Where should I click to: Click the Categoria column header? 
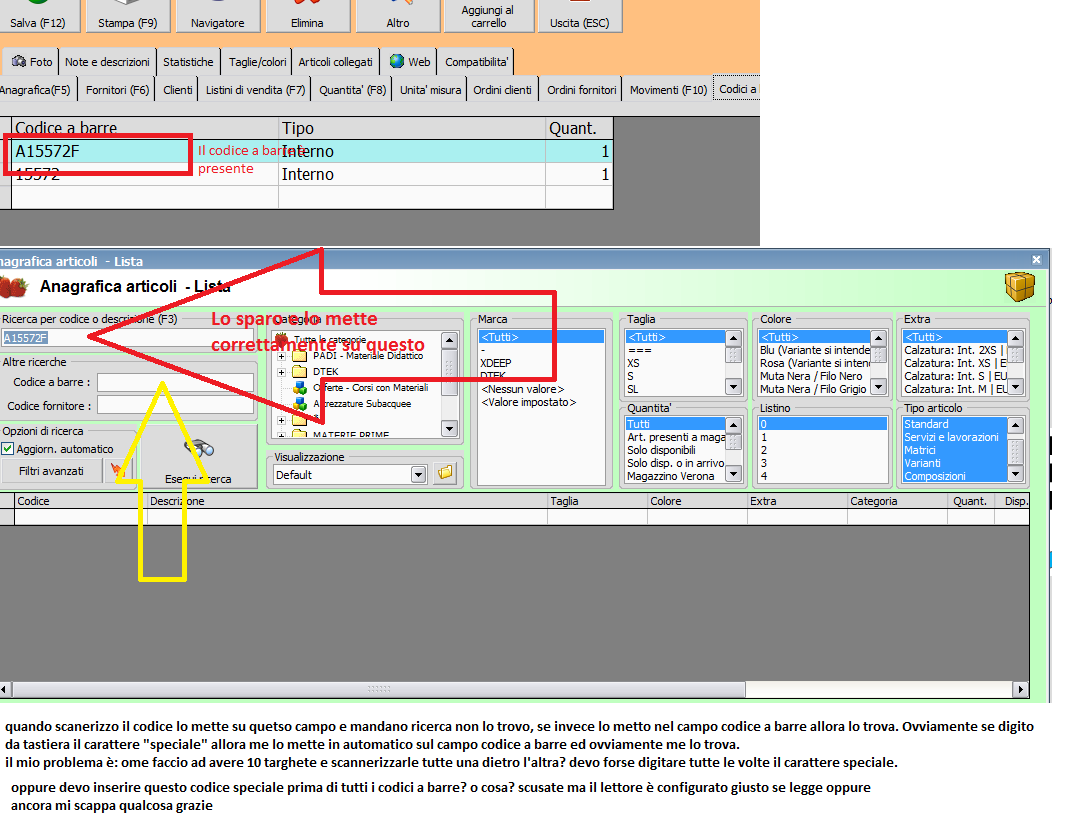pos(897,501)
